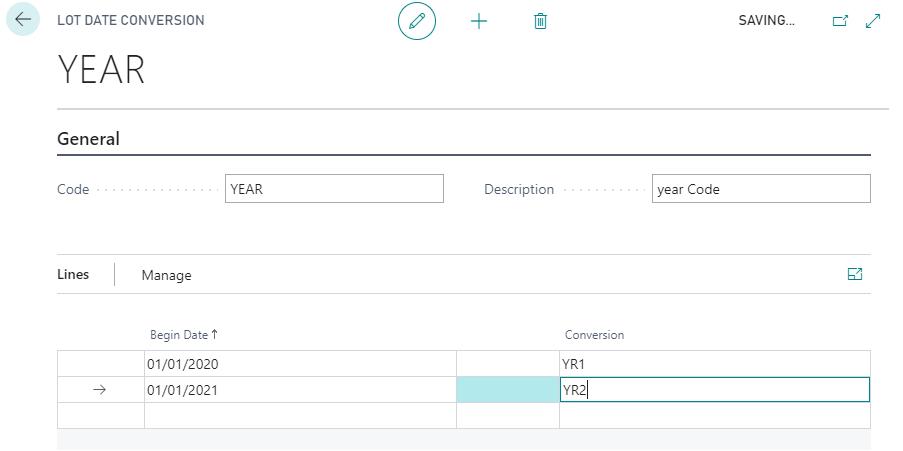This screenshot has width=903, height=451.
Task: Click the YR1 conversion cell
Action: (714, 364)
